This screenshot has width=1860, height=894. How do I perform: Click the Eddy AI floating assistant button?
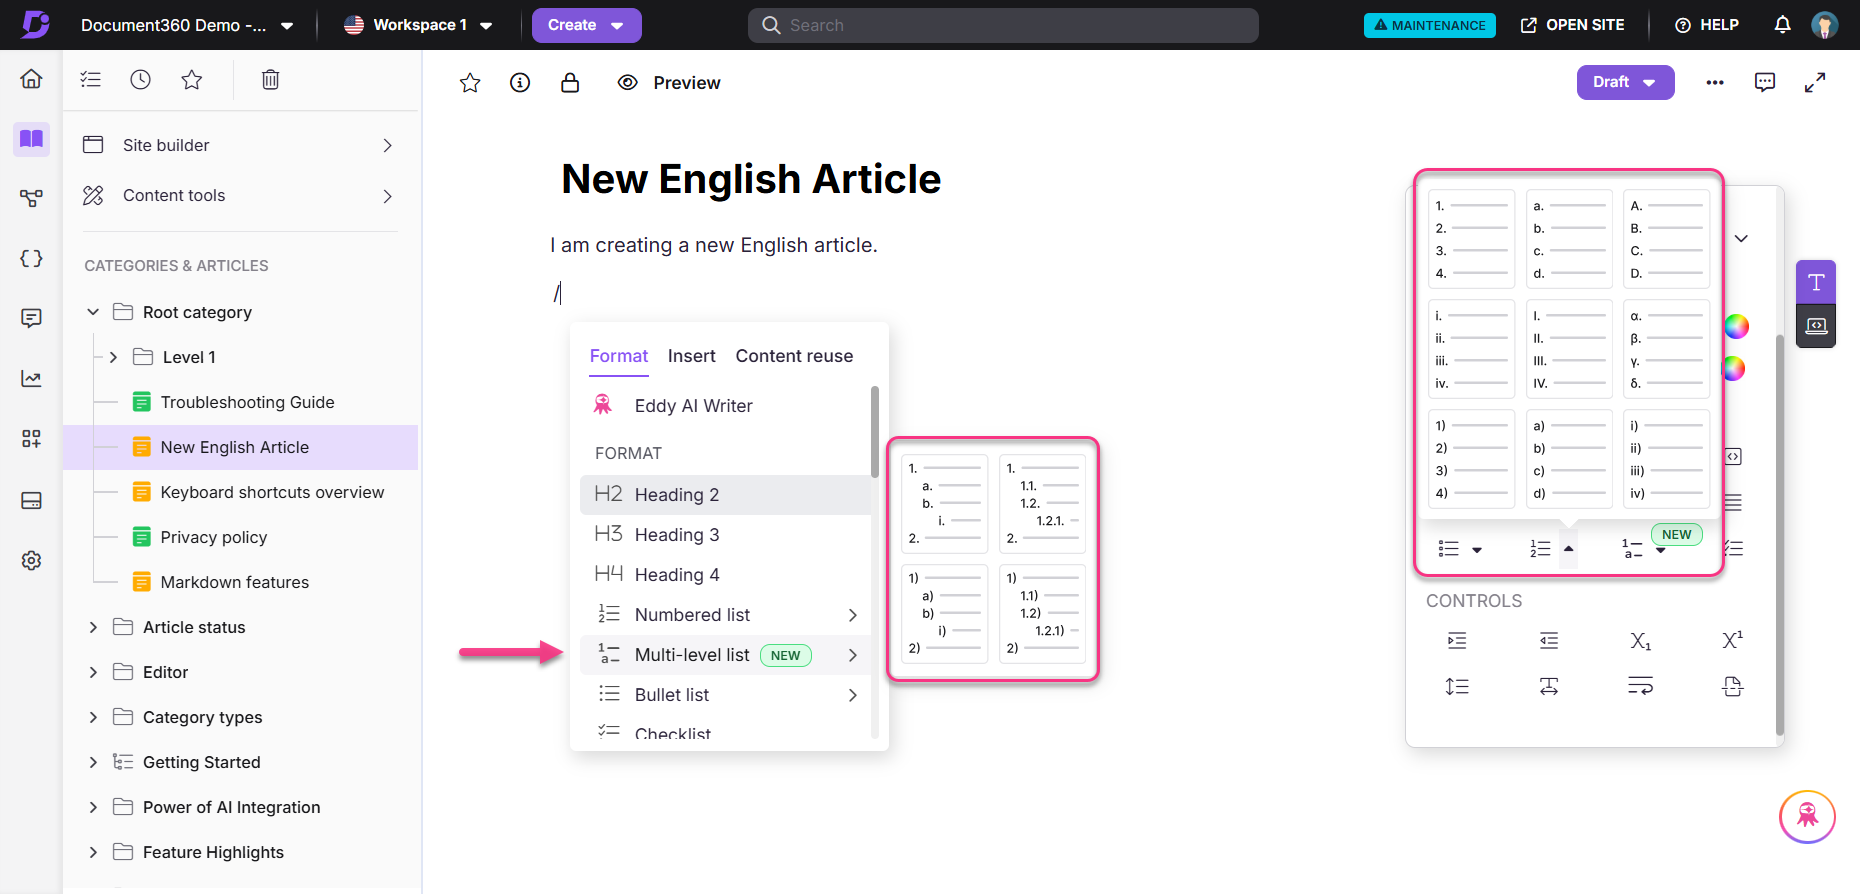point(1807,817)
